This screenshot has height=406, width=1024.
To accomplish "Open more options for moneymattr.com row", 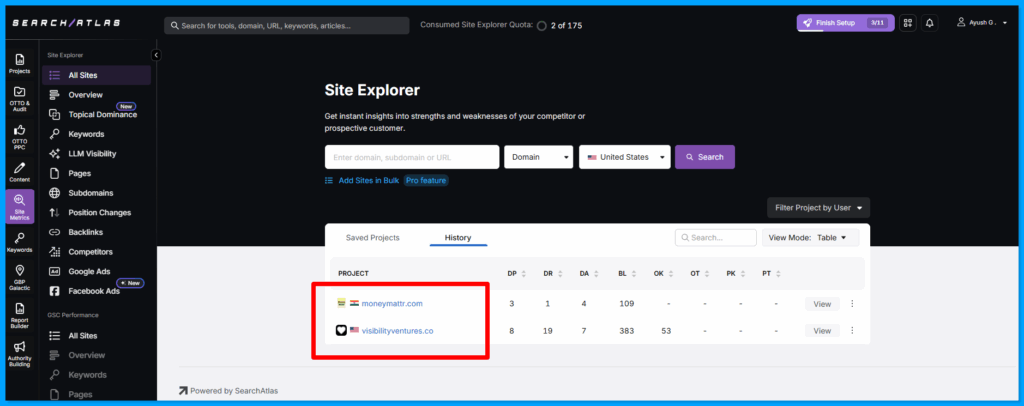I will (852, 304).
